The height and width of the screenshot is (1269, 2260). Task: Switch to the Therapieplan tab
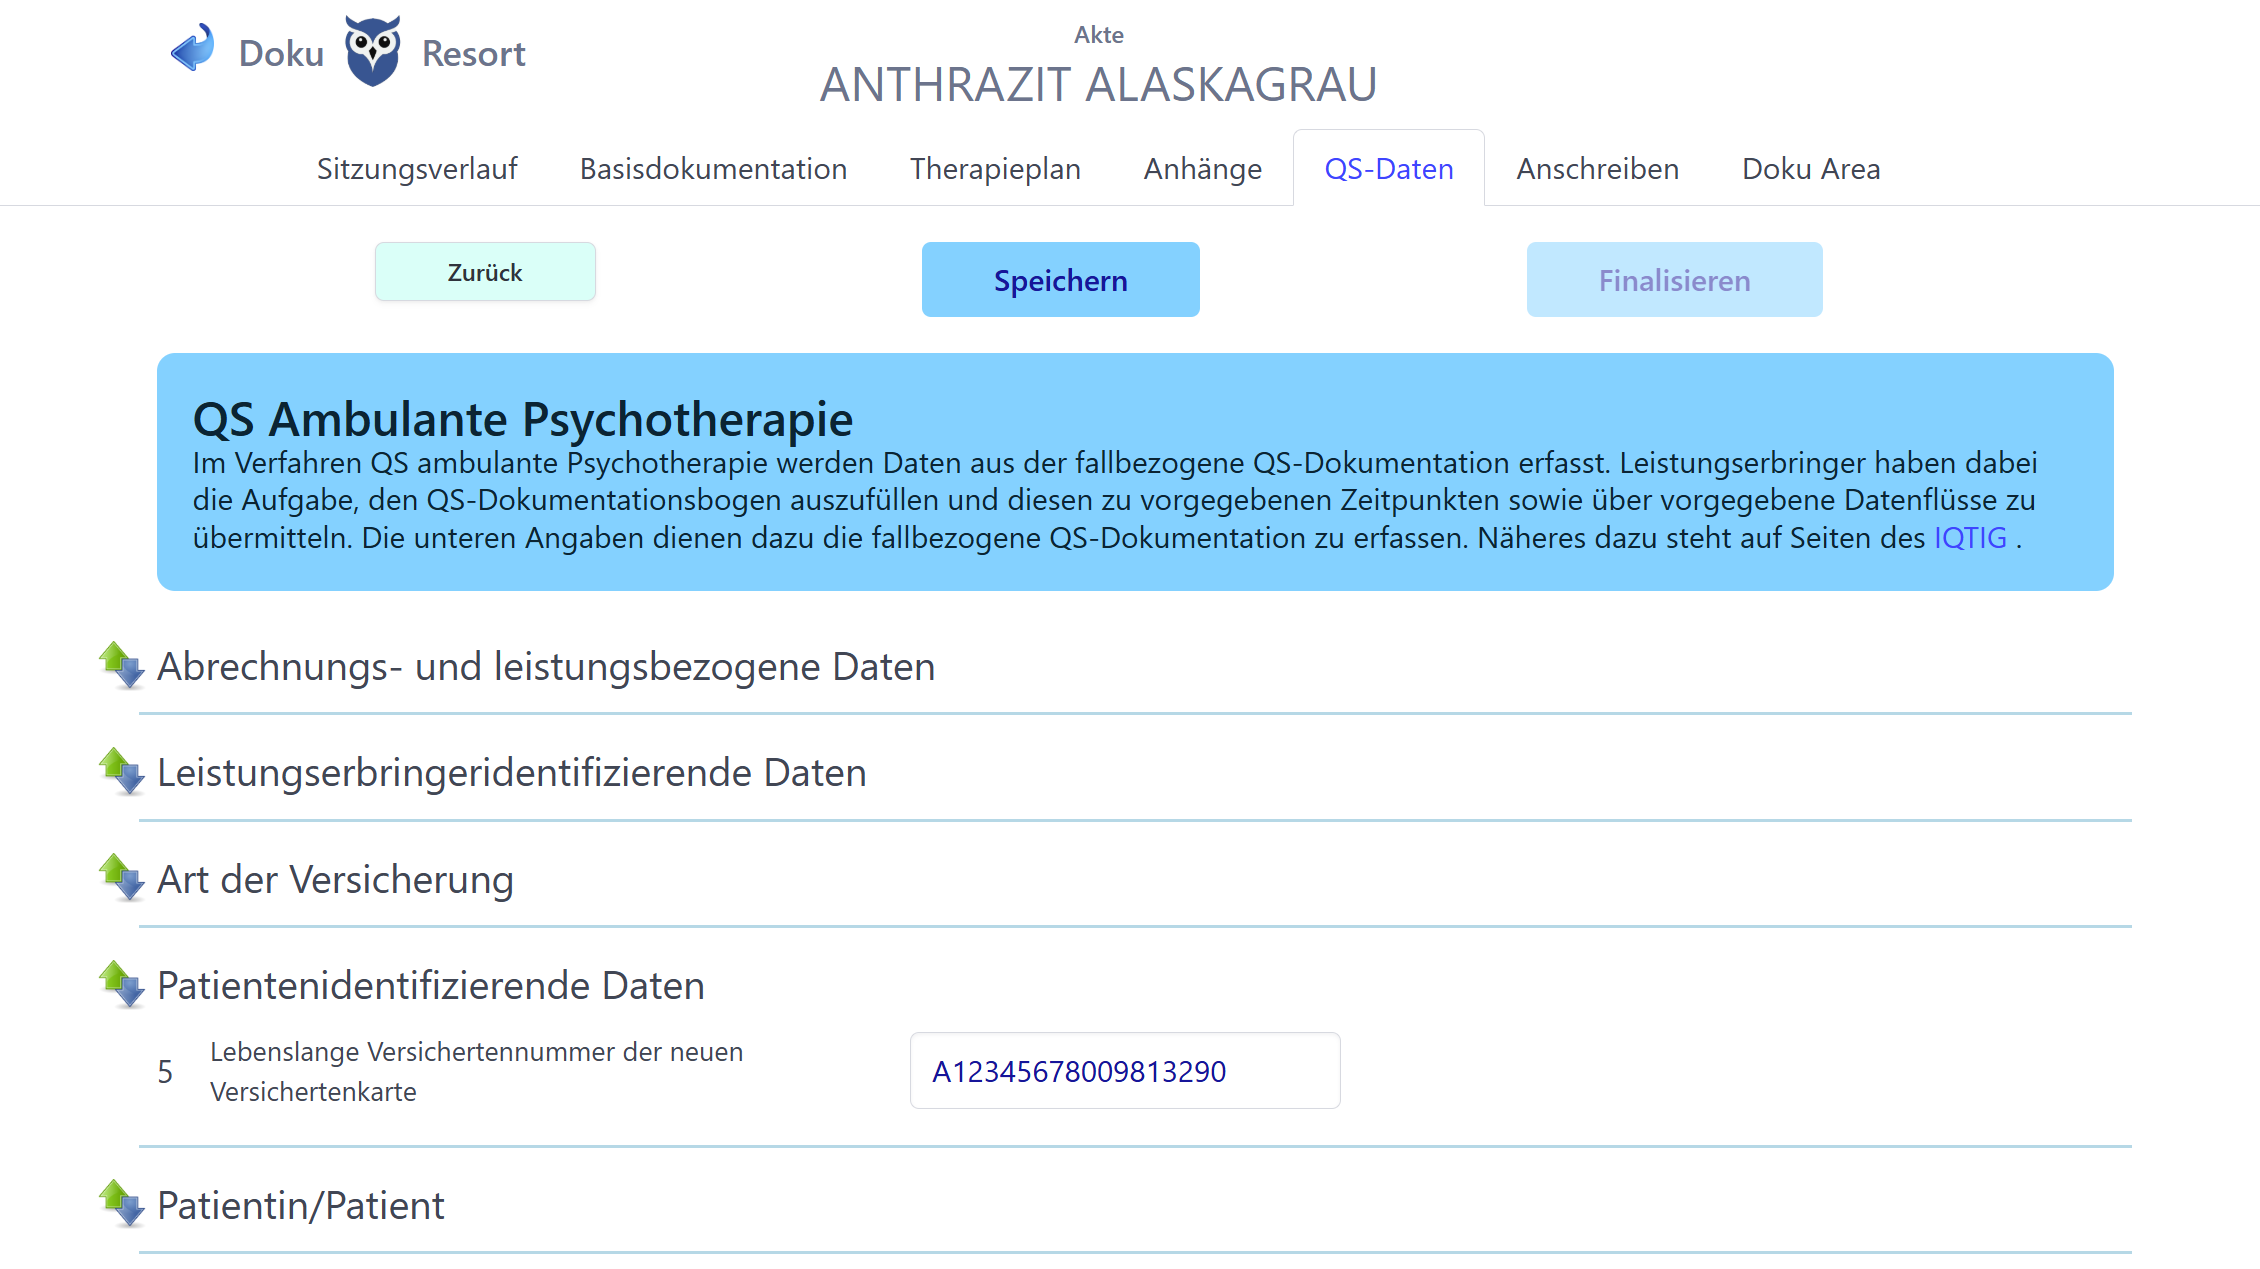coord(995,168)
